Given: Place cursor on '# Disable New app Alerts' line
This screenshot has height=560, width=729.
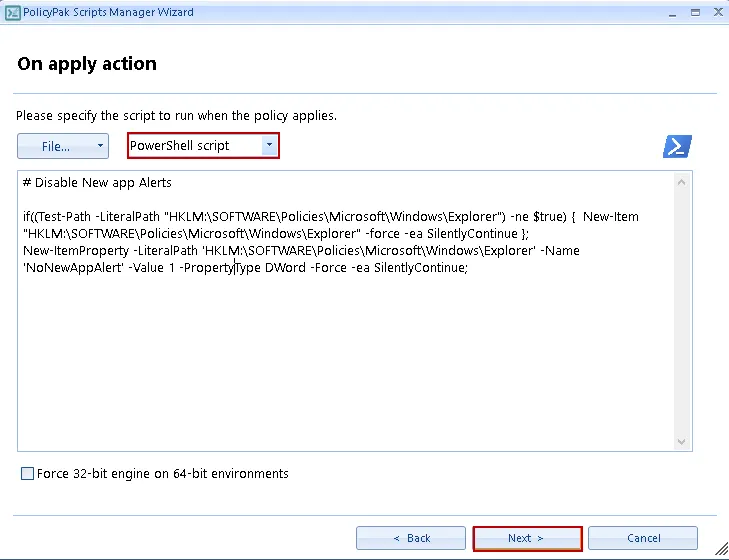Looking at the screenshot, I should (x=97, y=183).
